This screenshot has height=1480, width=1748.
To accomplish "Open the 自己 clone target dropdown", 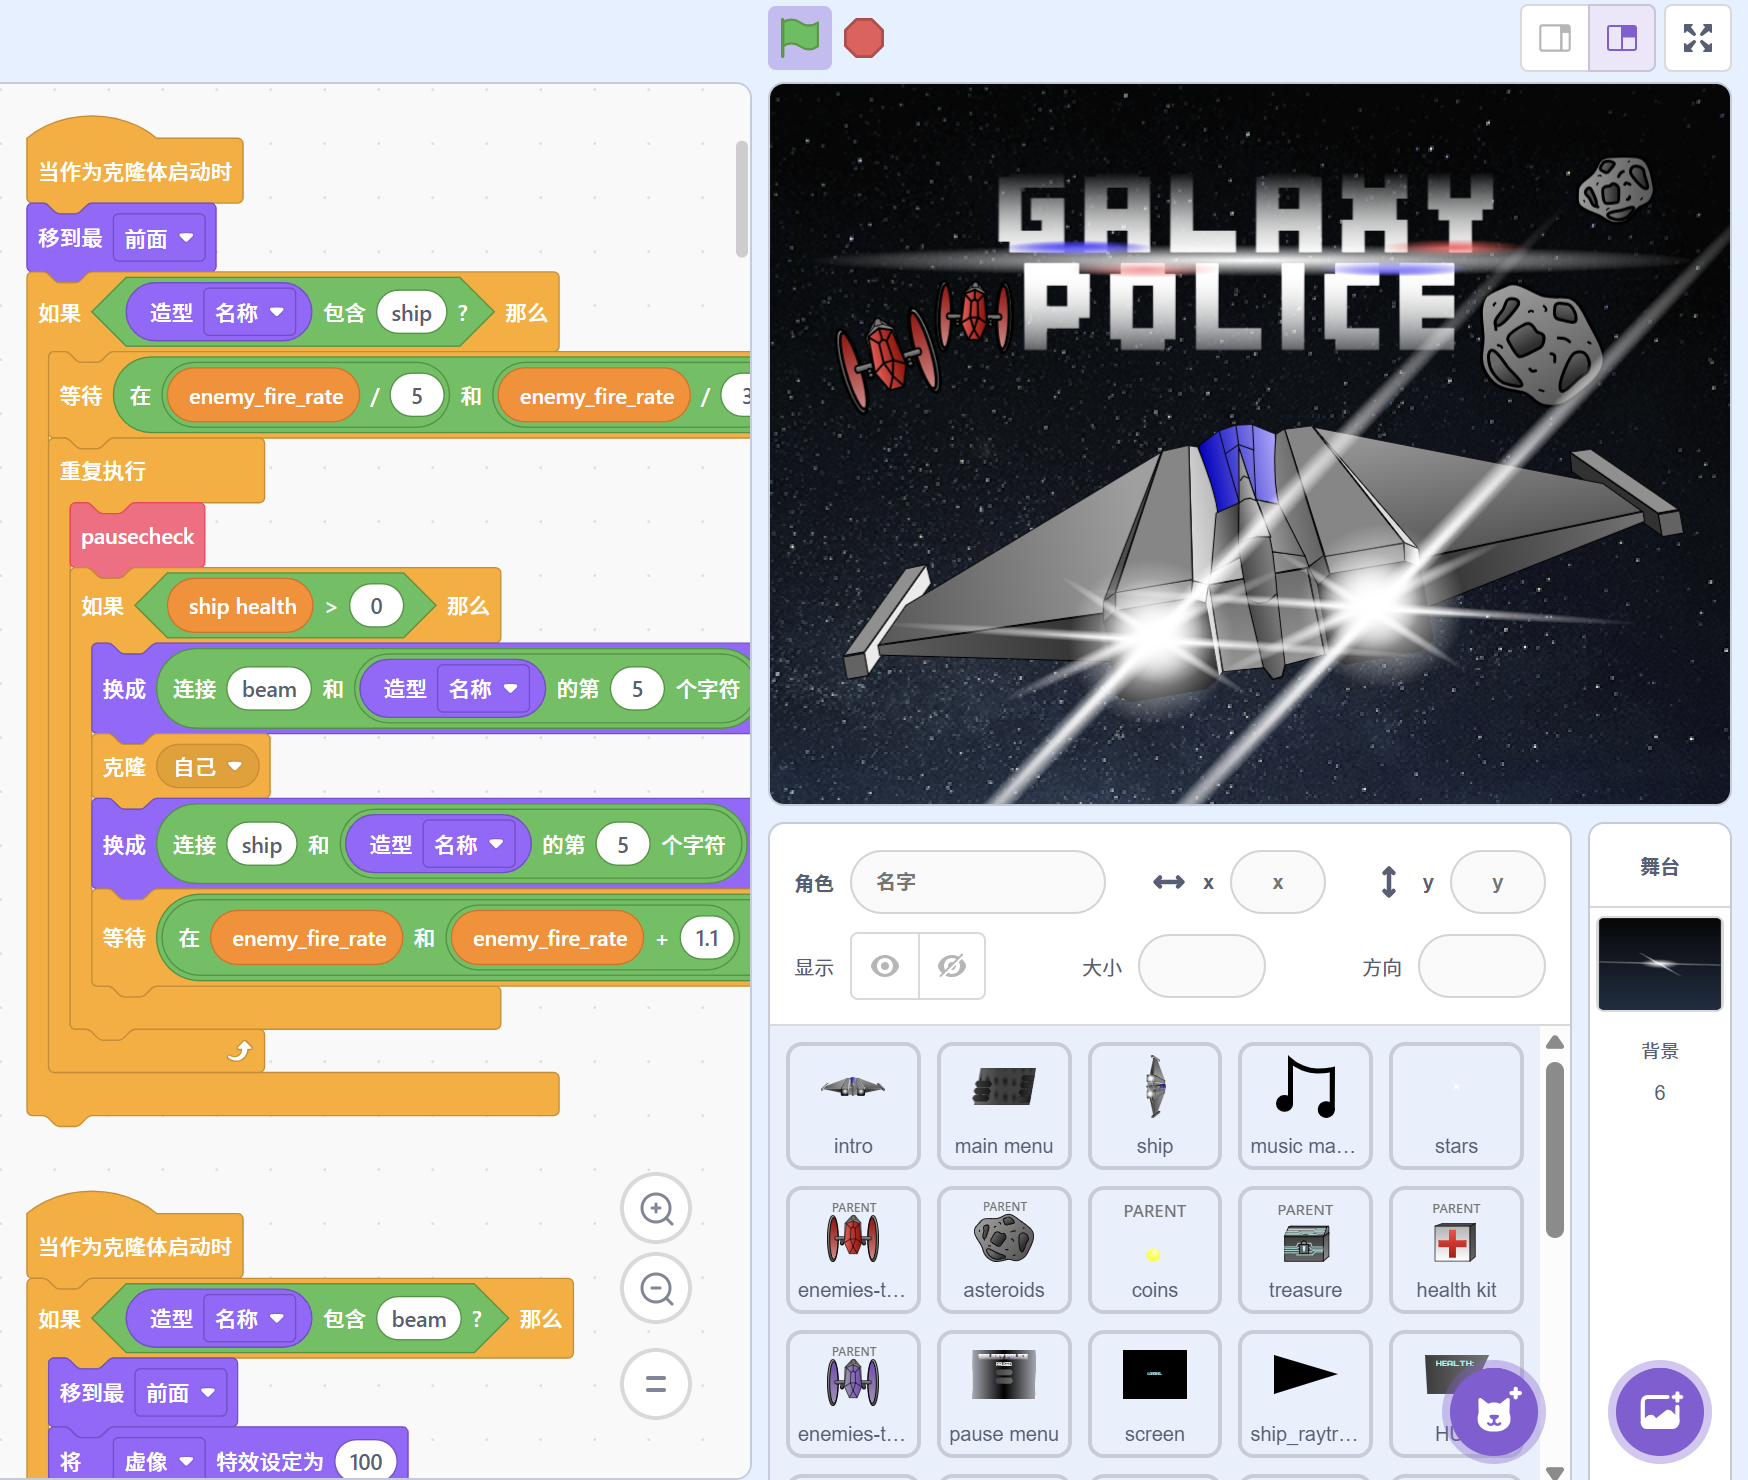I will tap(208, 767).
